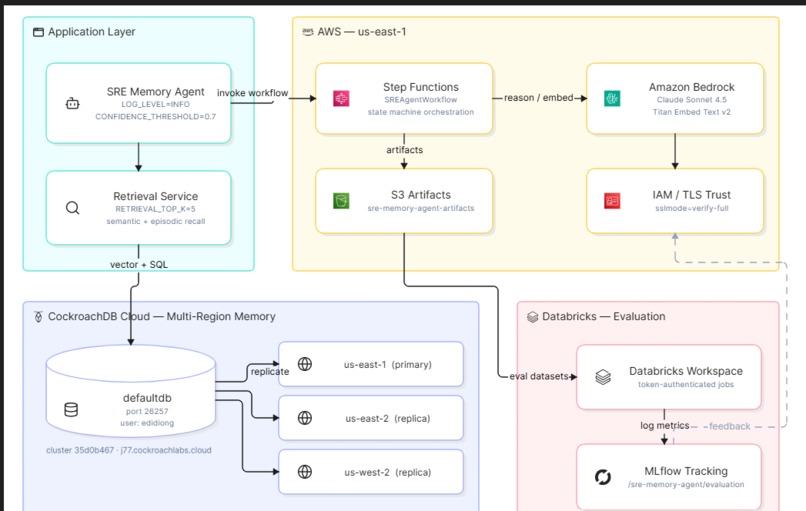
Task: Click the dashed 'feedback' edge label
Action: [x=729, y=426]
